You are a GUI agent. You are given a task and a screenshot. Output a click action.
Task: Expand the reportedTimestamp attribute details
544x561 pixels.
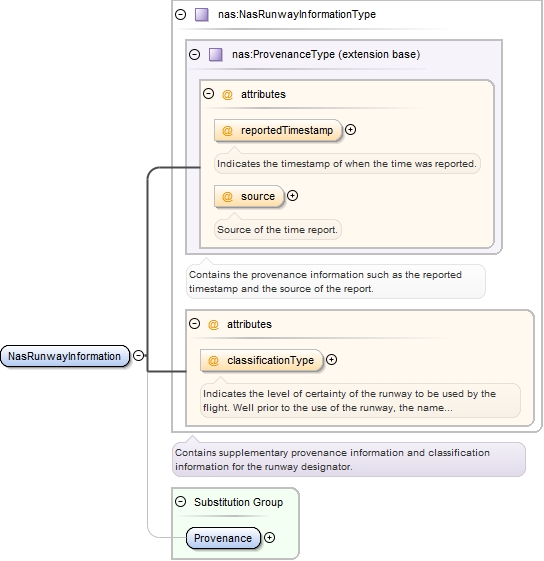[350, 130]
